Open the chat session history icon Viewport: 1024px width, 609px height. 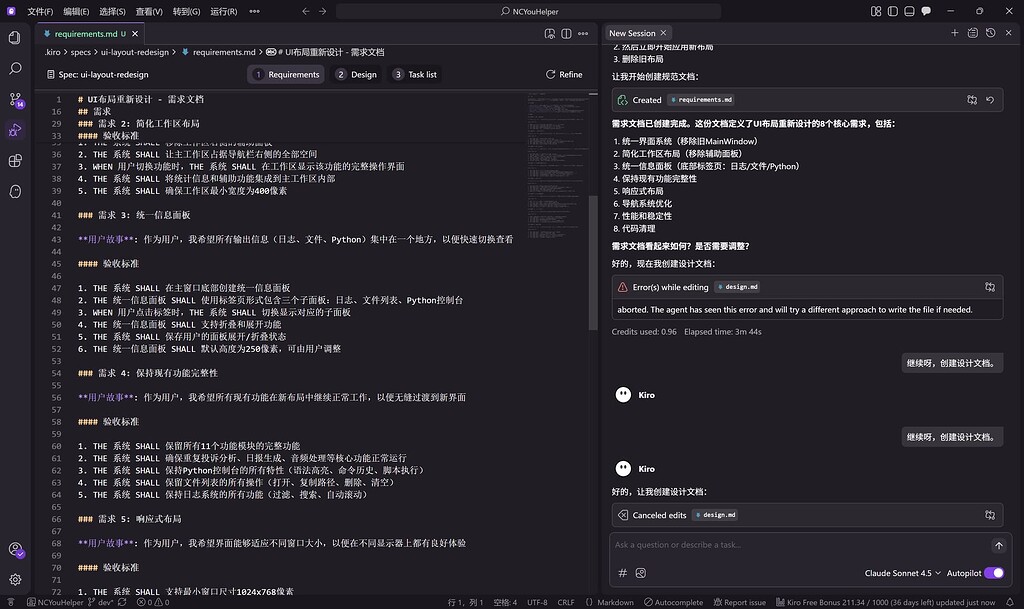tap(991, 33)
